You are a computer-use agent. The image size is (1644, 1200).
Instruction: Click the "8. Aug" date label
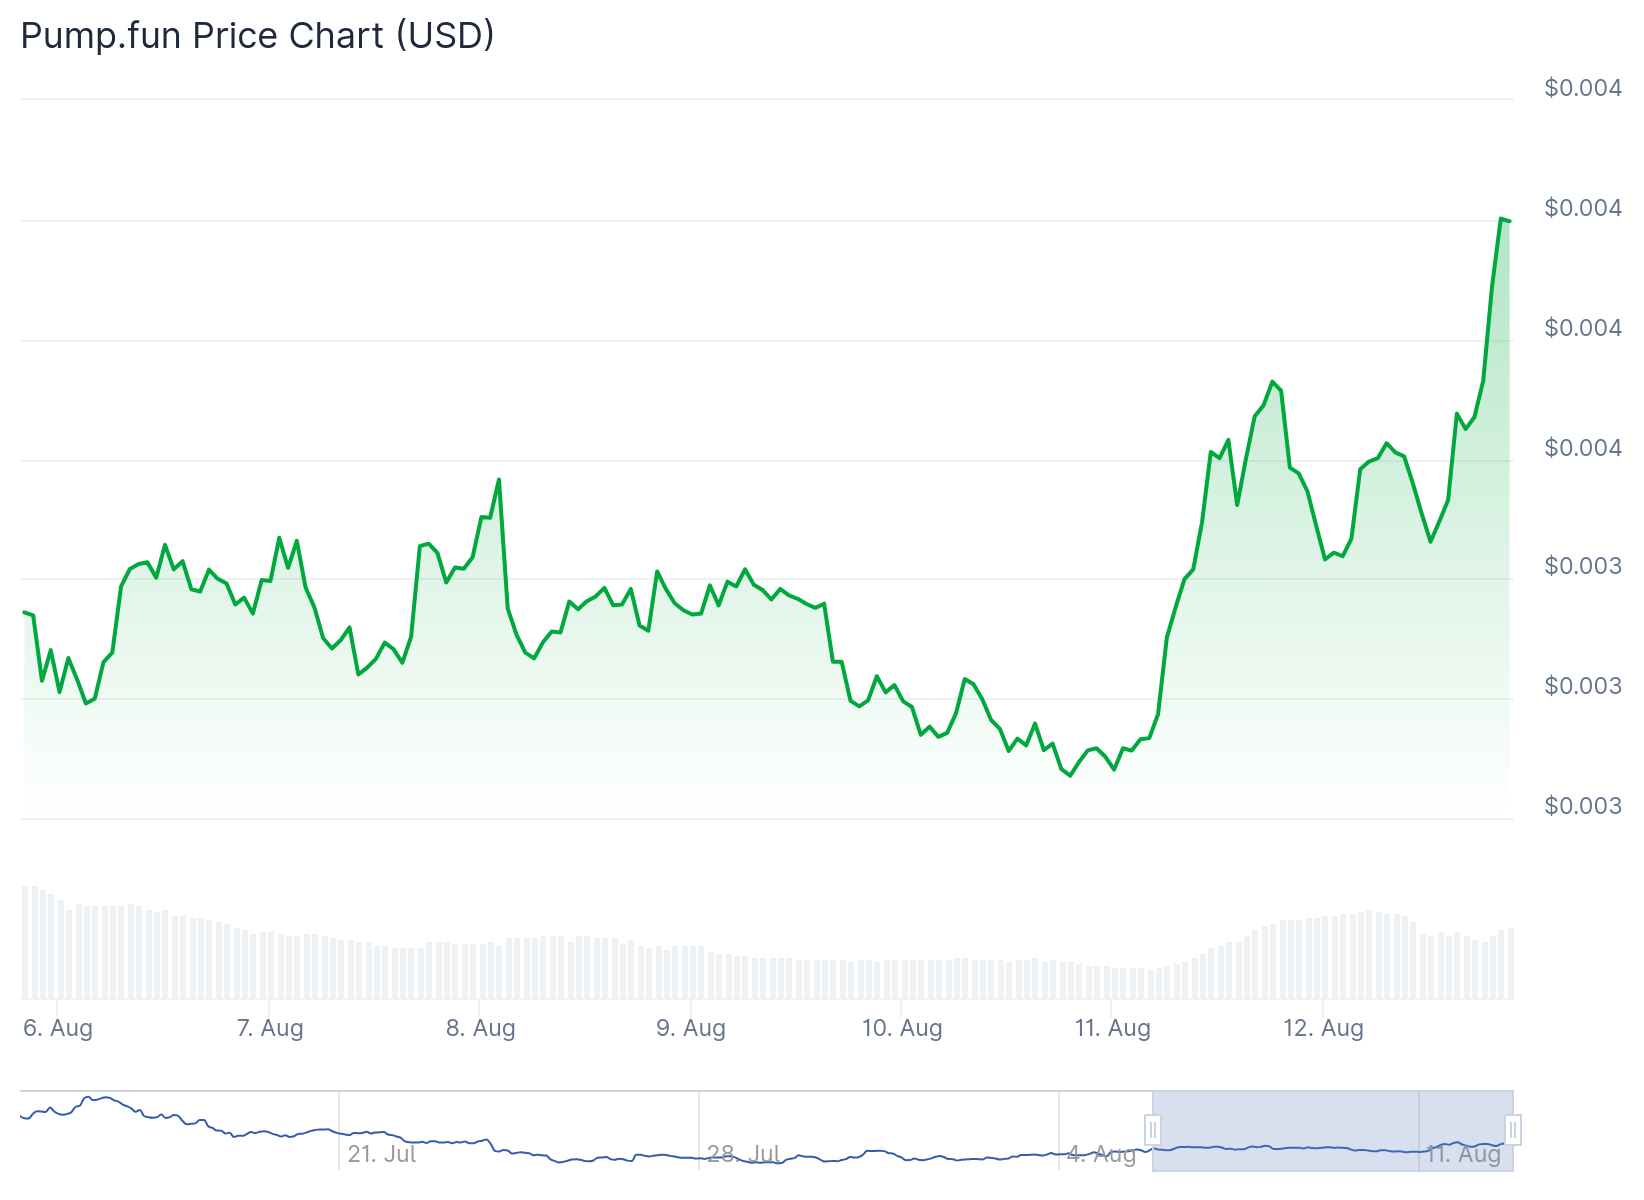tap(481, 1028)
